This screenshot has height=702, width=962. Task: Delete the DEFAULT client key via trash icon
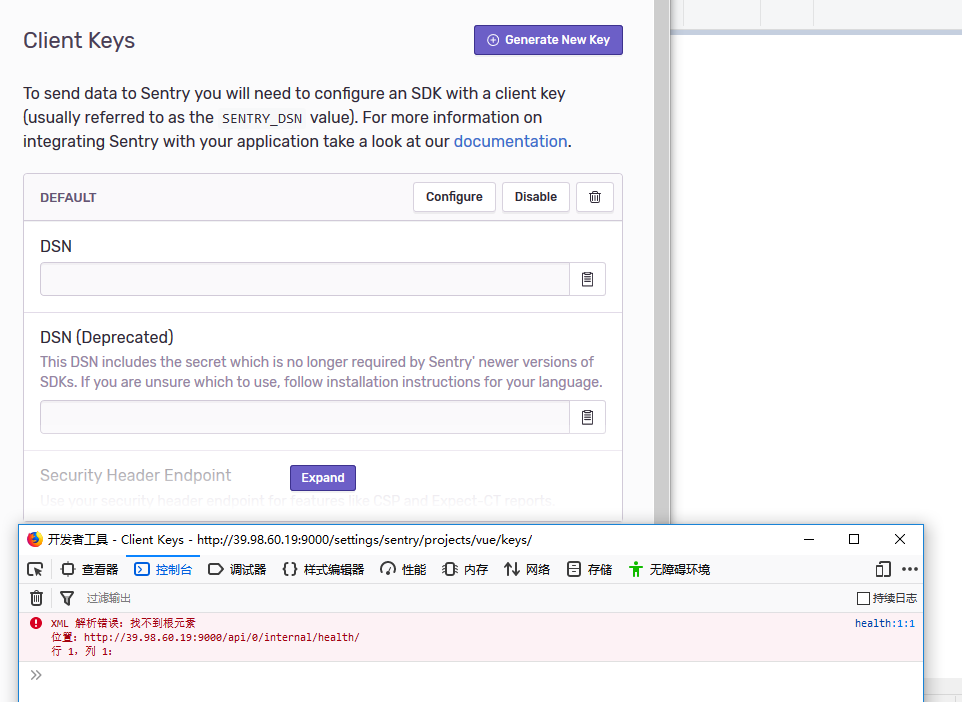595,197
